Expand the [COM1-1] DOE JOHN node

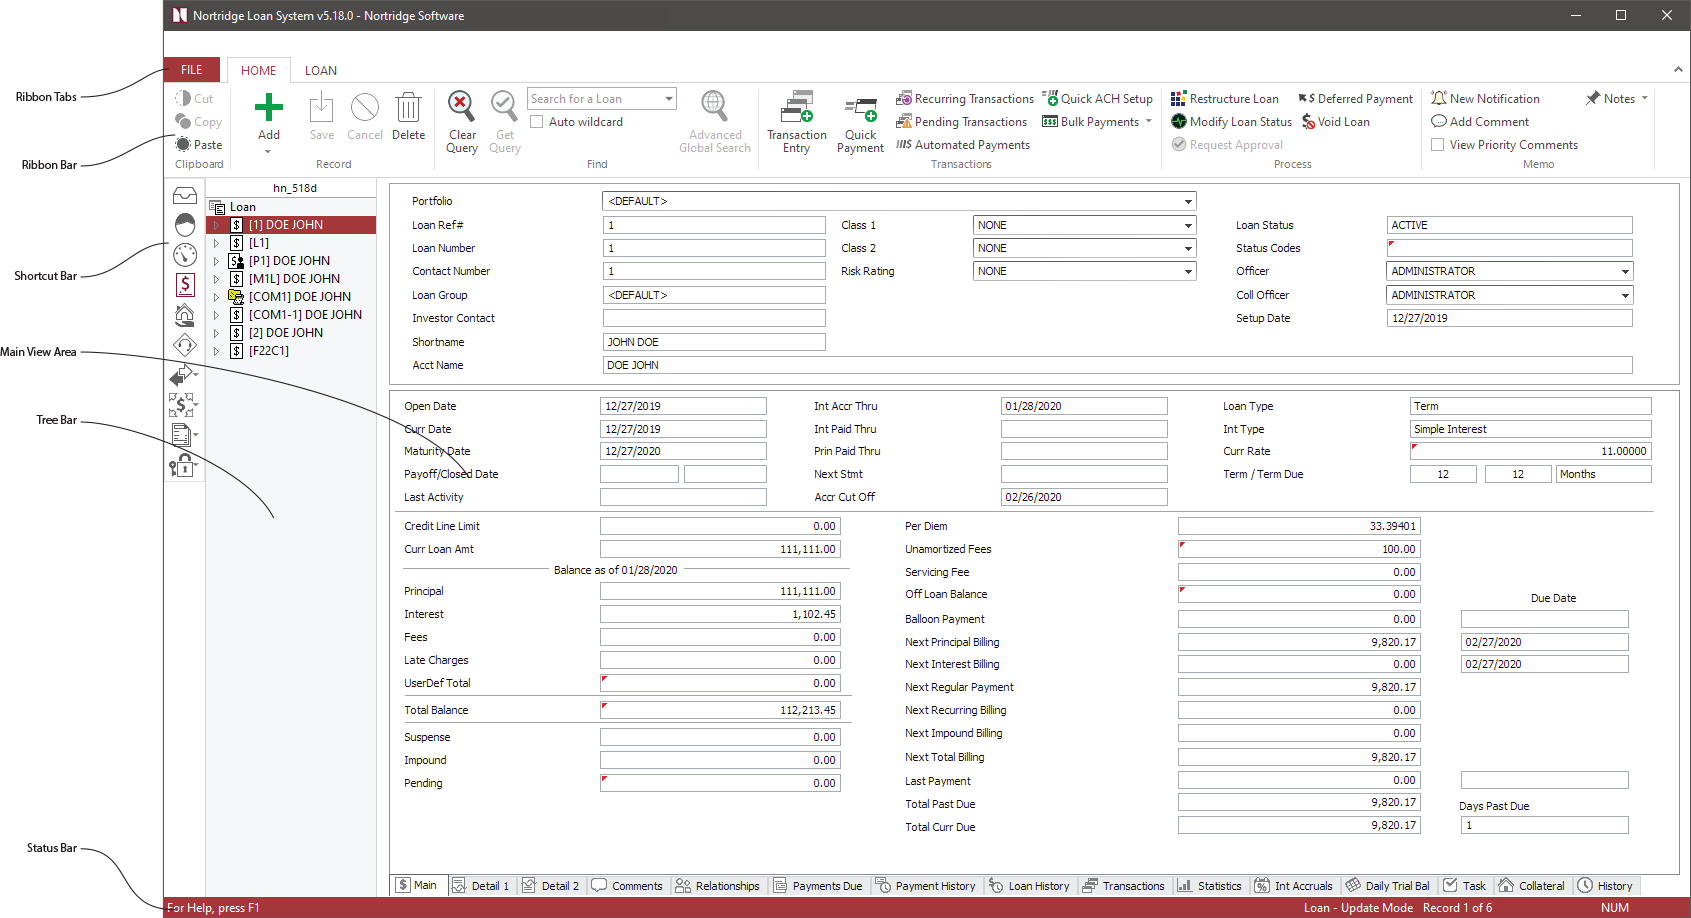tap(216, 315)
